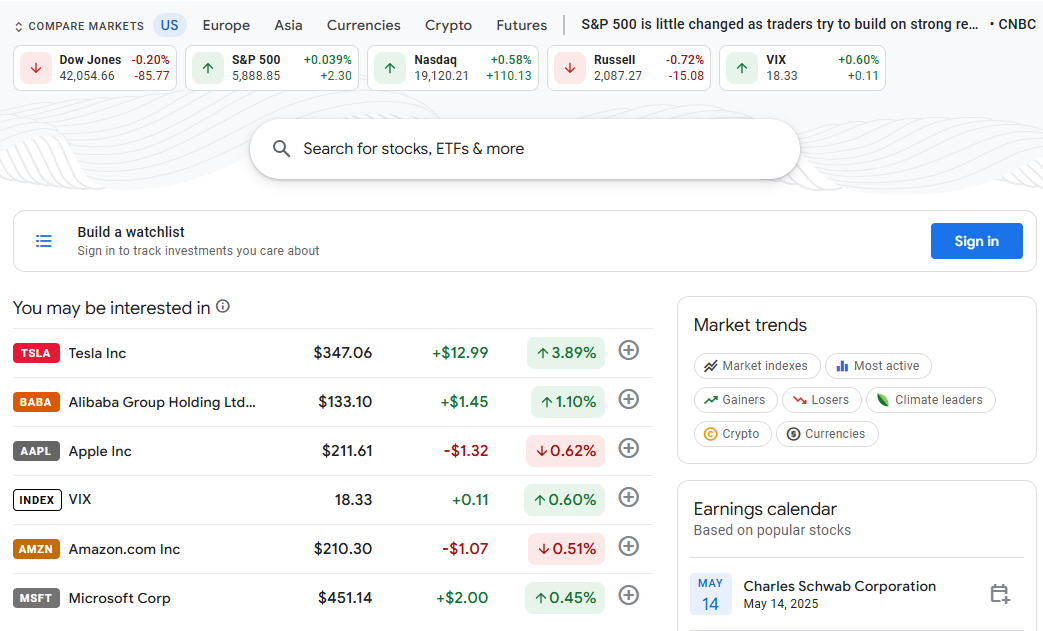Open Losers trend chip
The height and width of the screenshot is (631, 1043).
click(x=821, y=400)
